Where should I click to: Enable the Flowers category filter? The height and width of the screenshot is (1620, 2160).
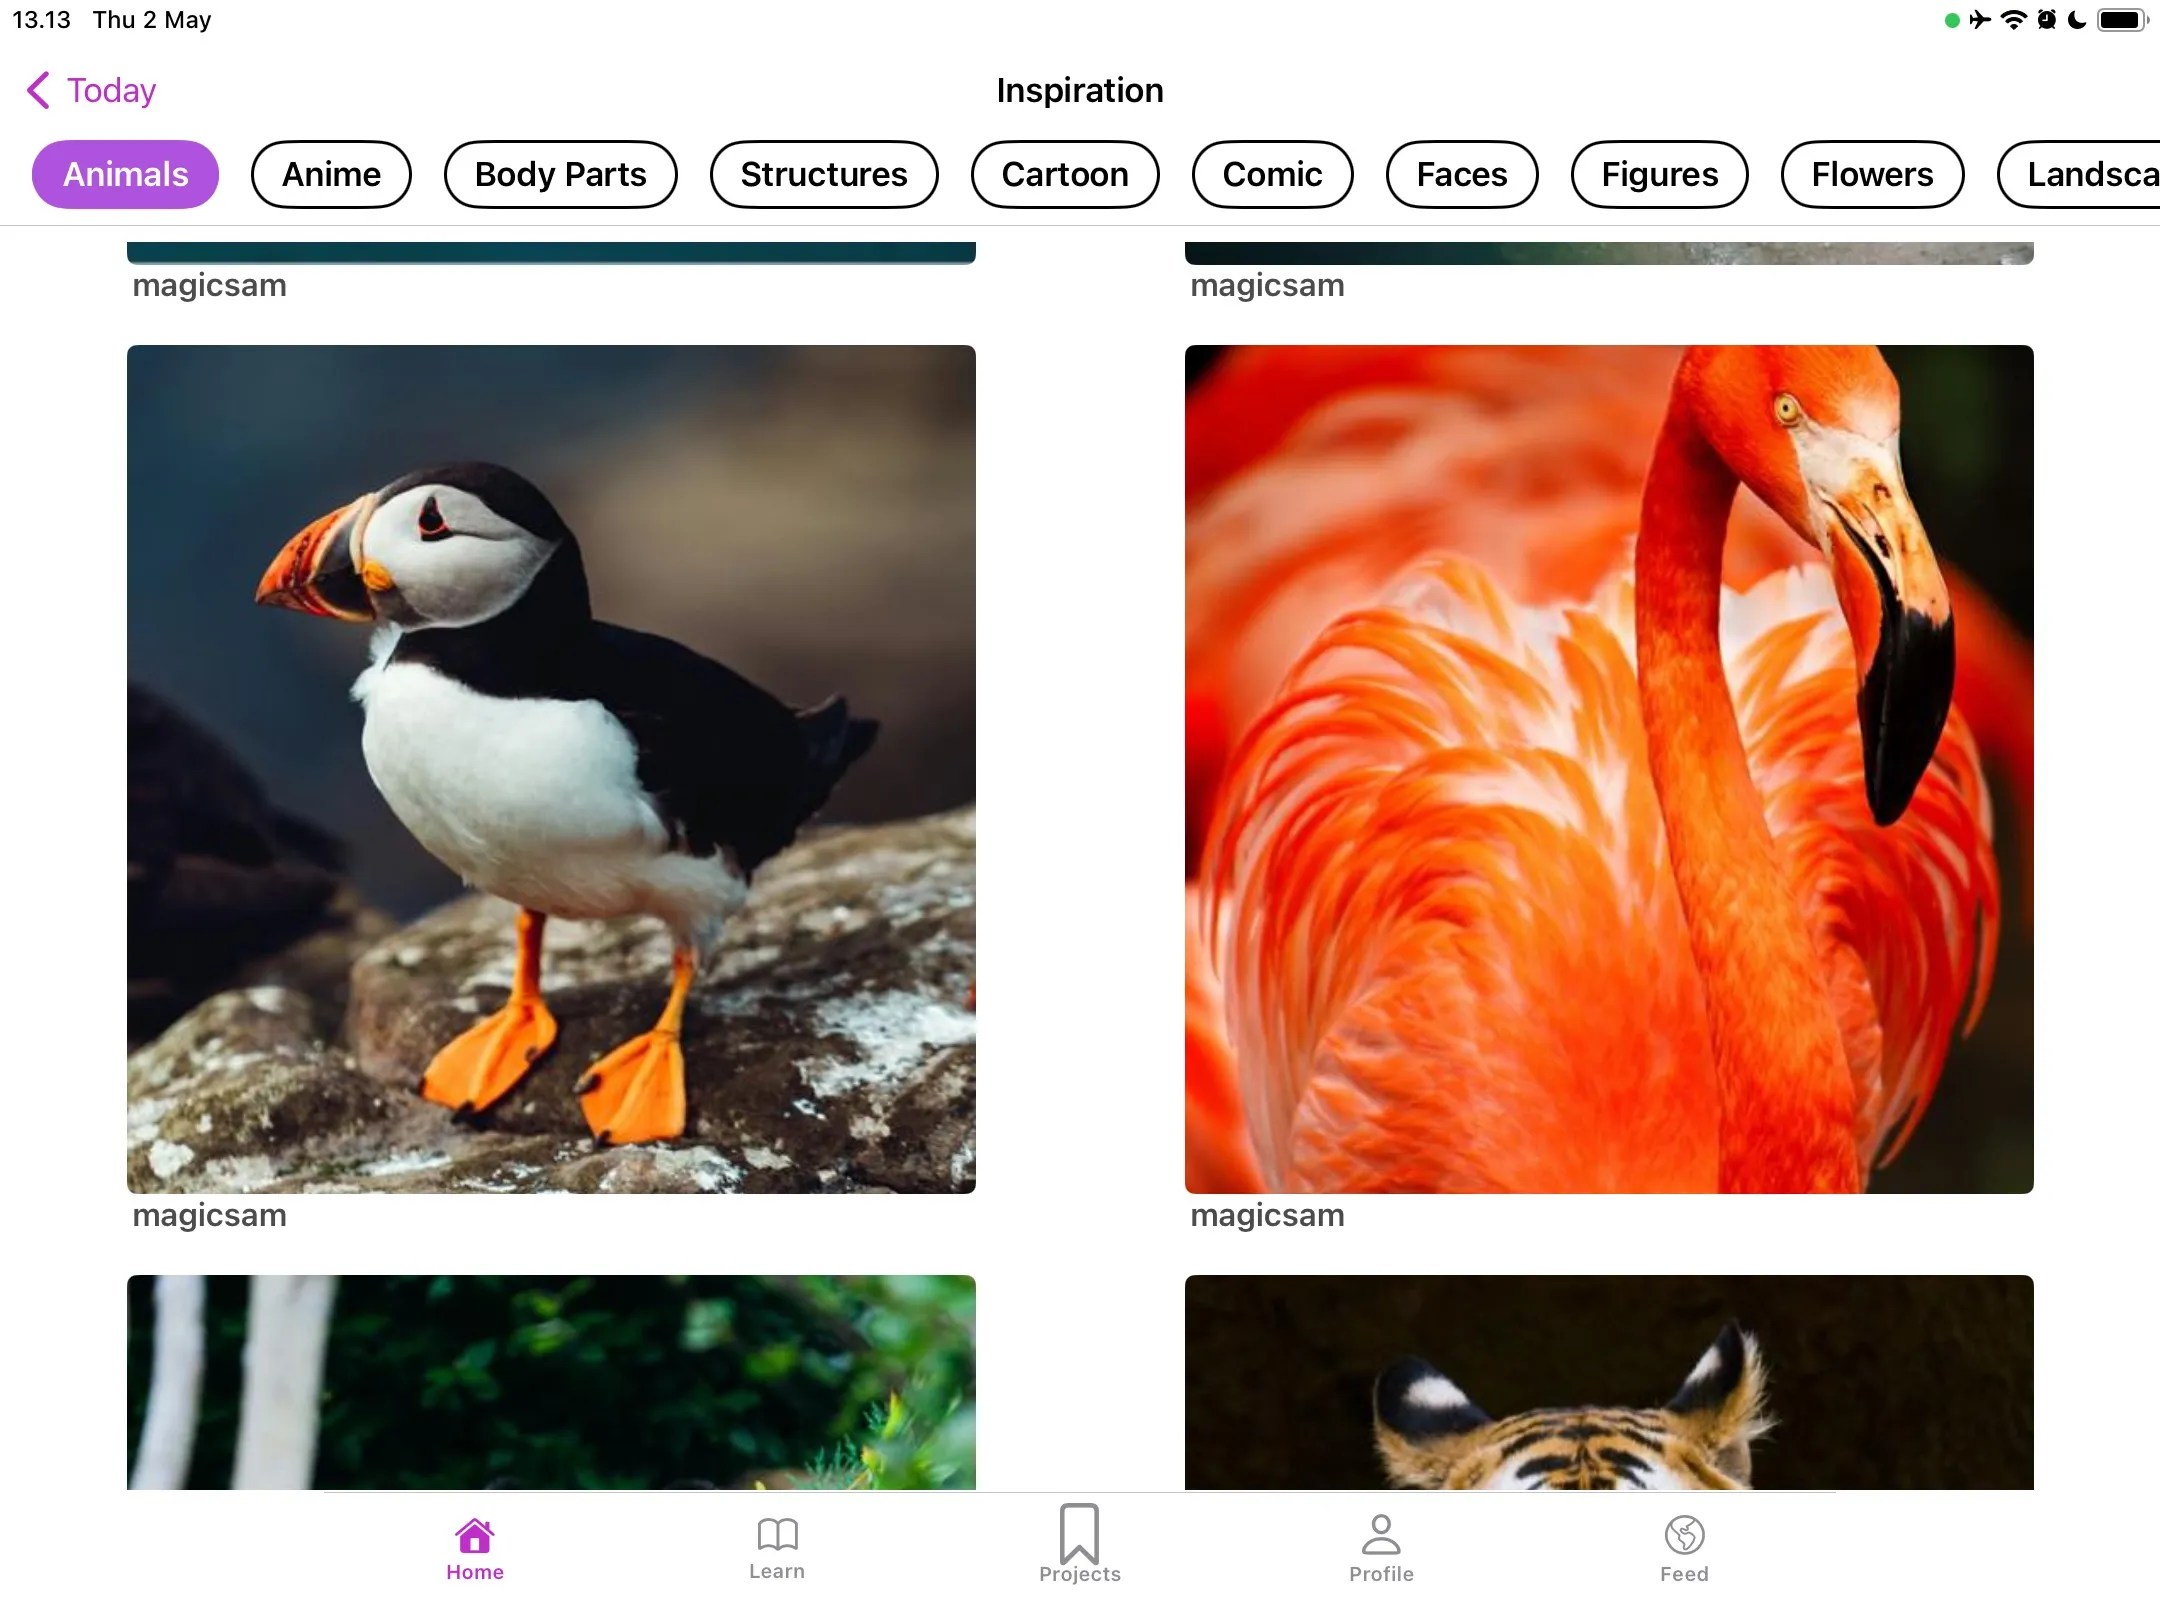1872,173
